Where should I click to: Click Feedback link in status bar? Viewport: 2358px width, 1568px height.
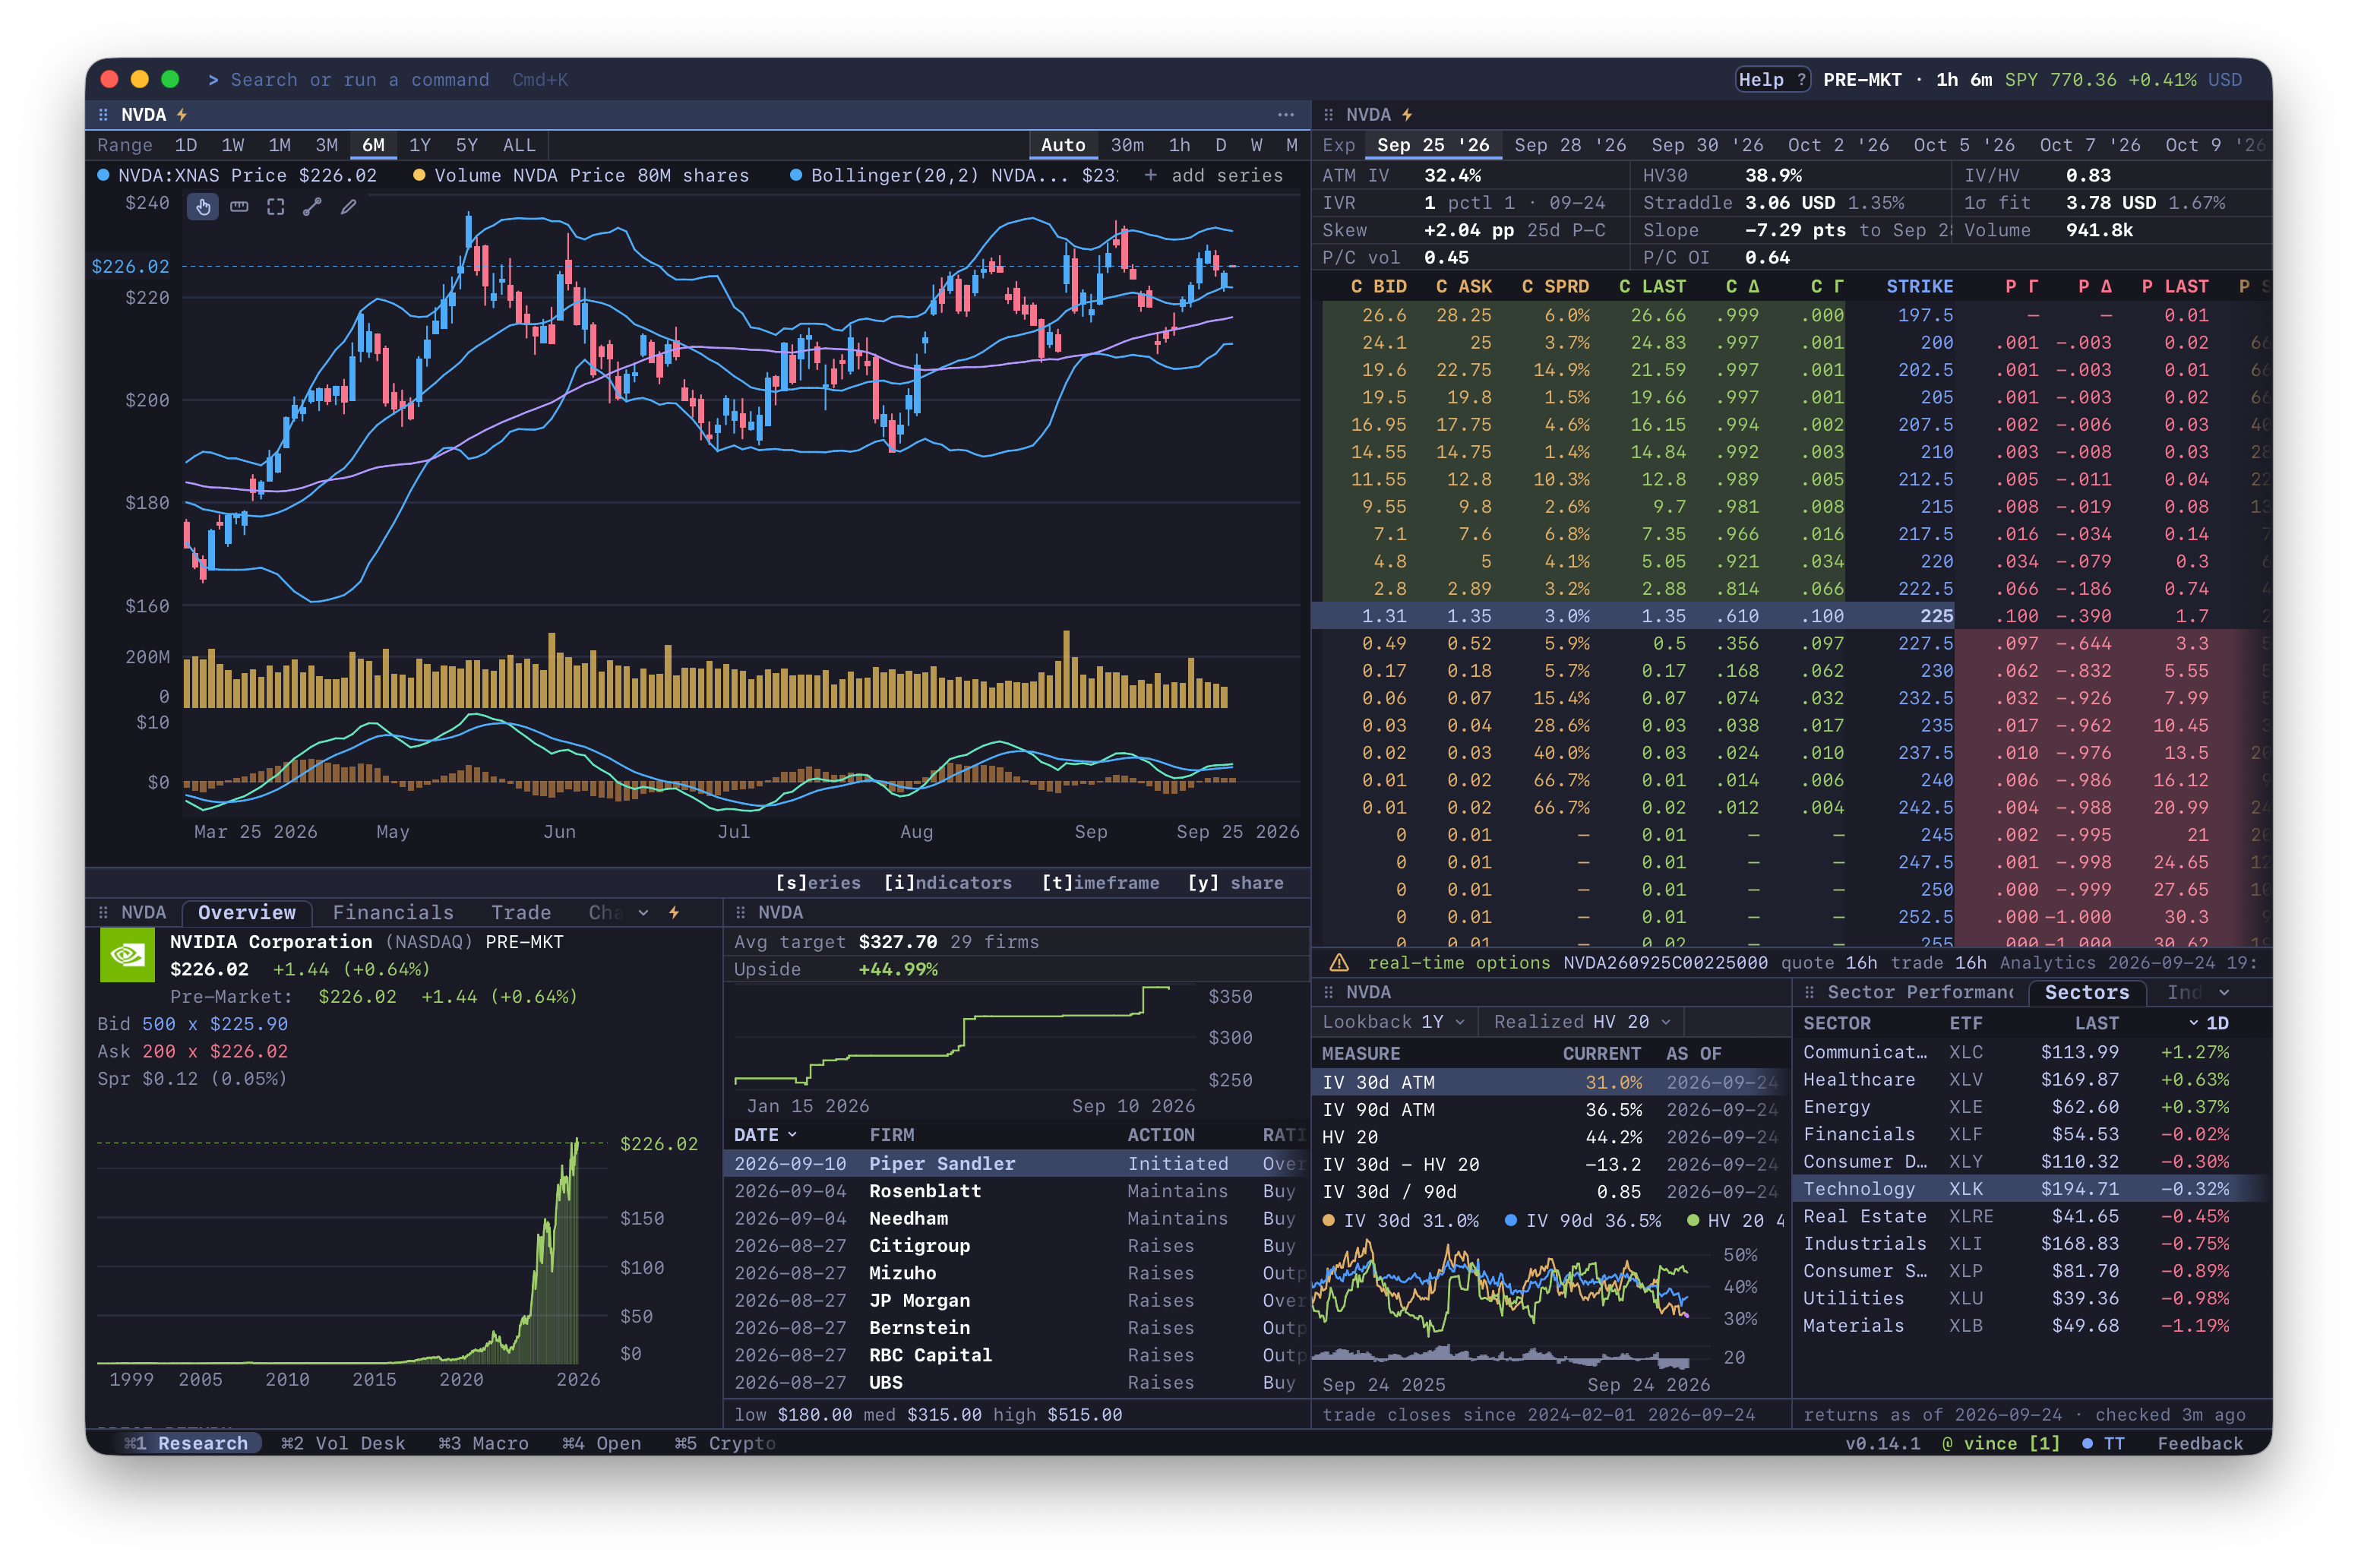(2200, 1443)
